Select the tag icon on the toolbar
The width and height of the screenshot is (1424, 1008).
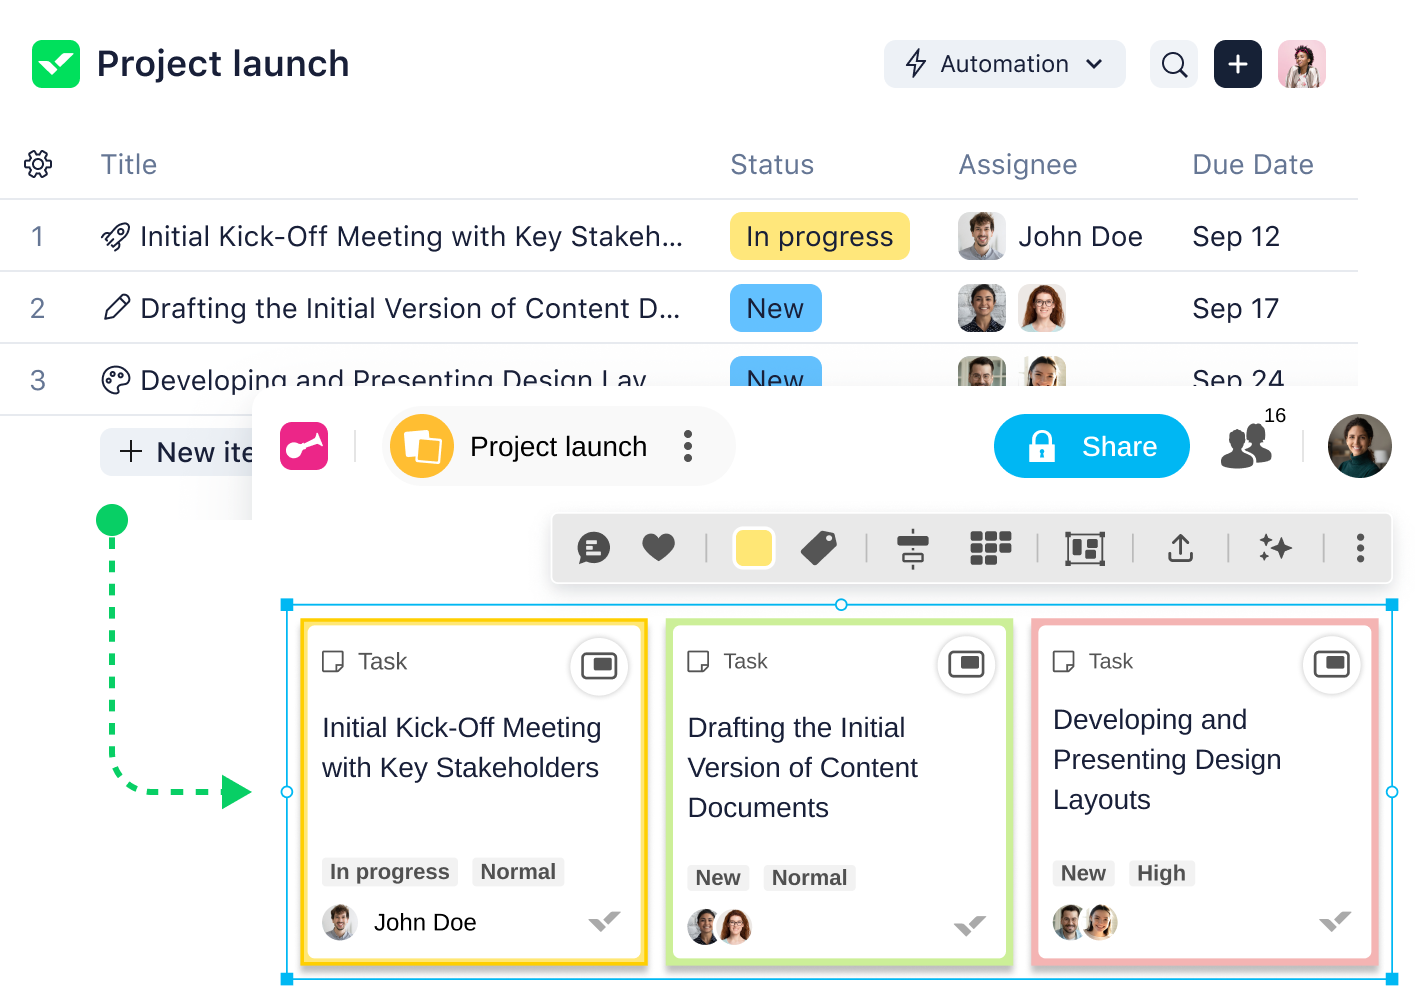[819, 548]
